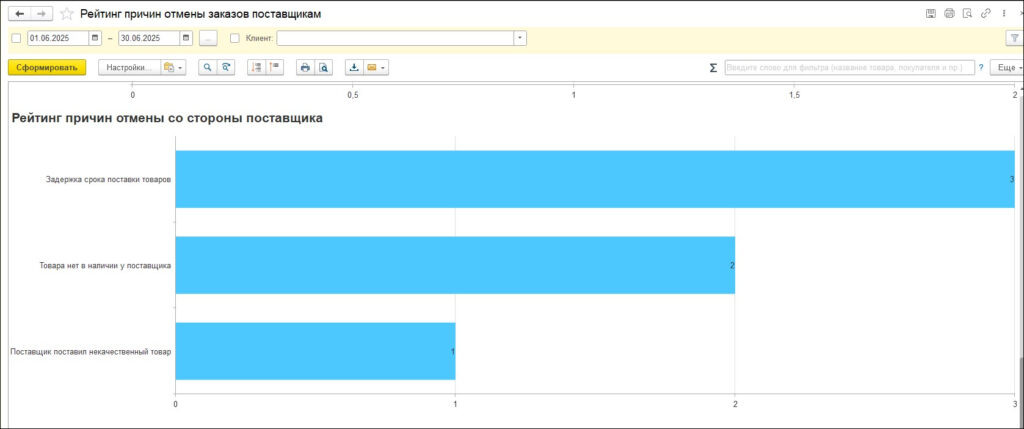Click chart title Рейтинг причин отмены со стороны поставщика
Image resolution: width=1024 pixels, height=429 pixels.
[167, 119]
